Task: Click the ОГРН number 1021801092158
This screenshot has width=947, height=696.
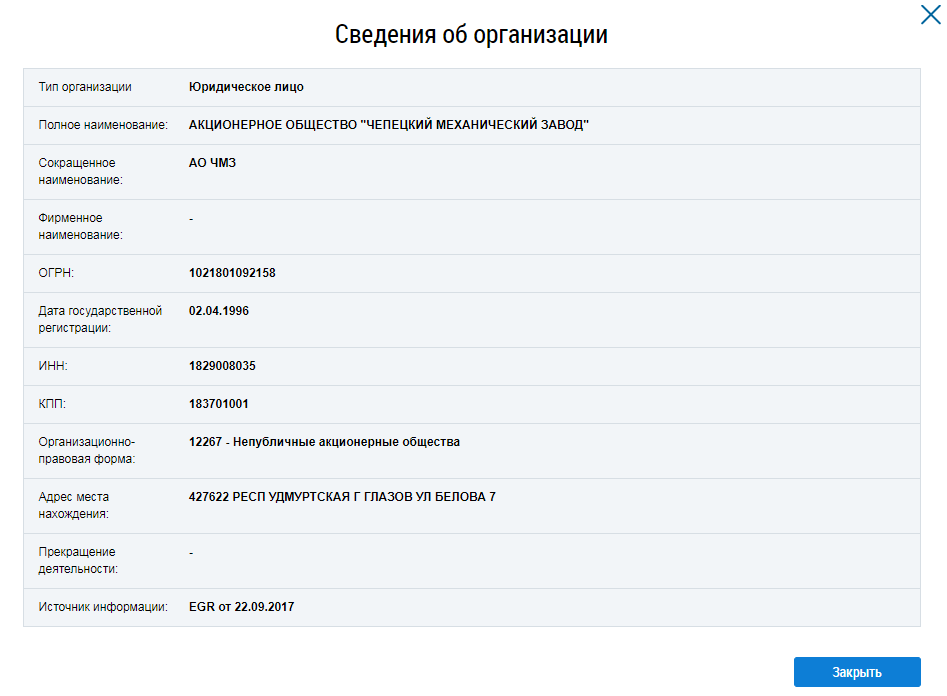Action: pyautogui.click(x=232, y=273)
